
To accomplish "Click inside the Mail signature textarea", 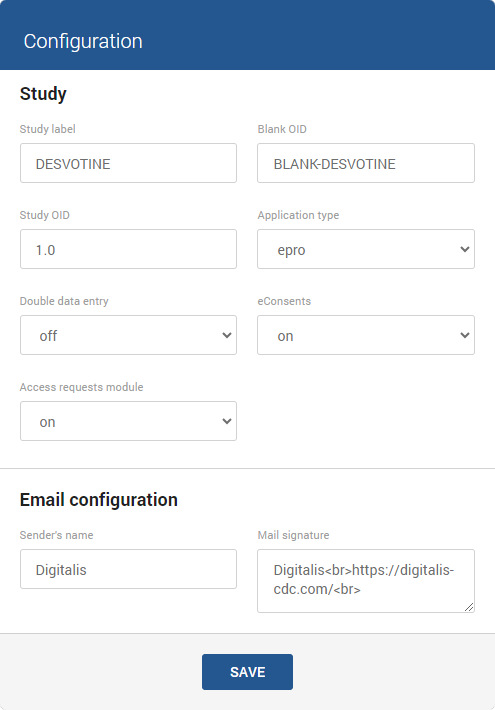I will [366, 581].
